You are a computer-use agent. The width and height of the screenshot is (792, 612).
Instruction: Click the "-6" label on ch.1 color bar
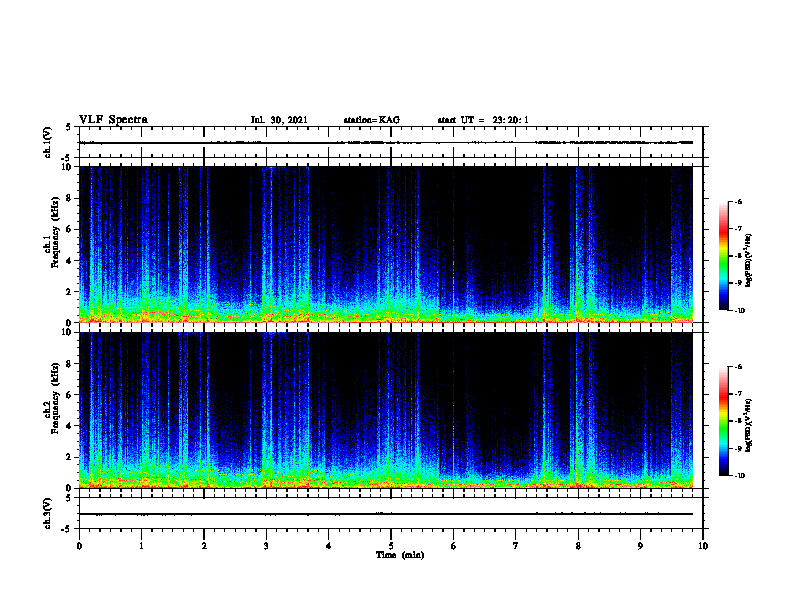tap(738, 202)
